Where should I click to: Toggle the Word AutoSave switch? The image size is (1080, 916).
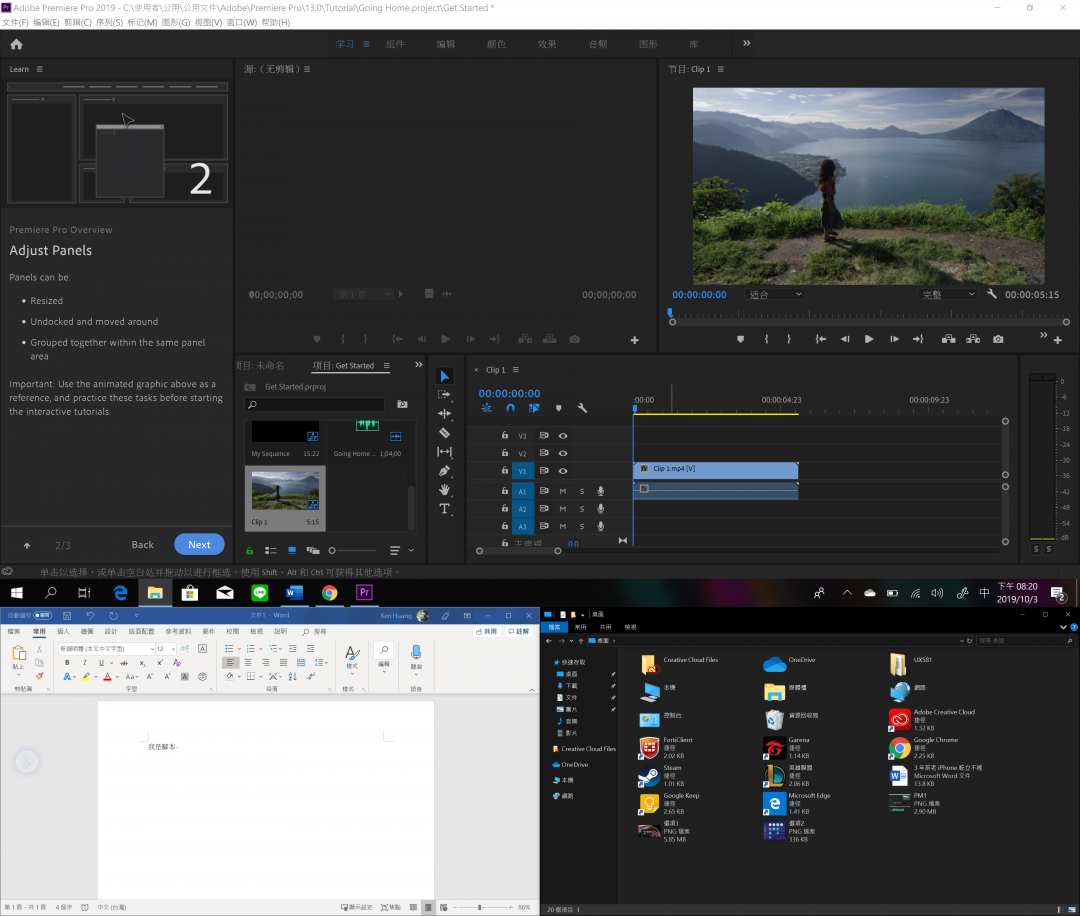pyautogui.click(x=43, y=616)
